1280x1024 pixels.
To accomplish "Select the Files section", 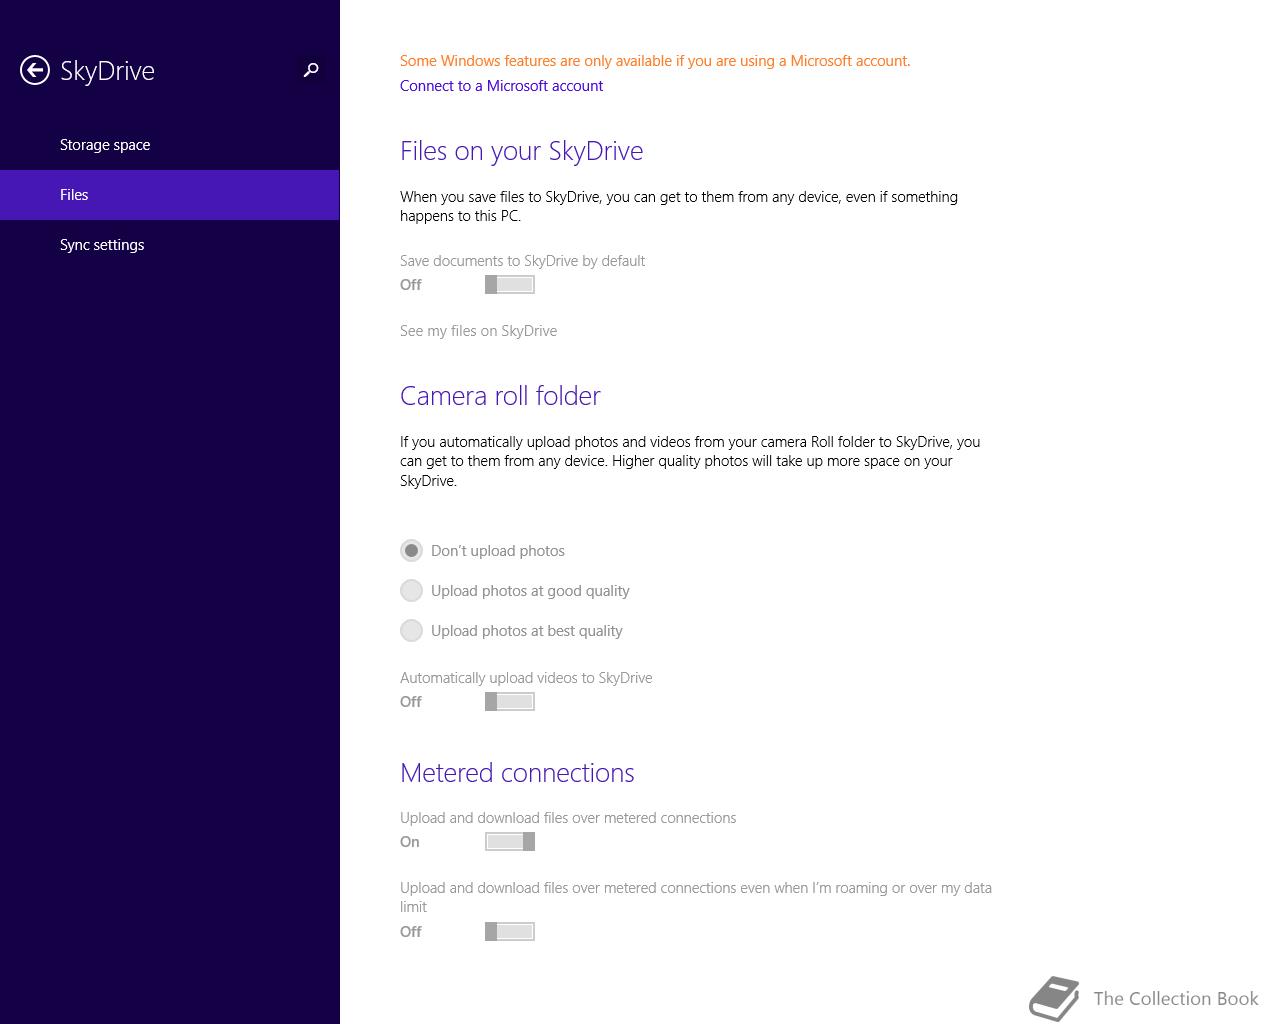I will [170, 195].
